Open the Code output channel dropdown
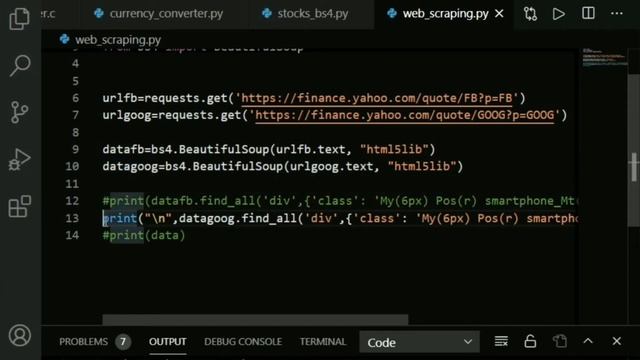This screenshot has width=640, height=360. (x=419, y=342)
